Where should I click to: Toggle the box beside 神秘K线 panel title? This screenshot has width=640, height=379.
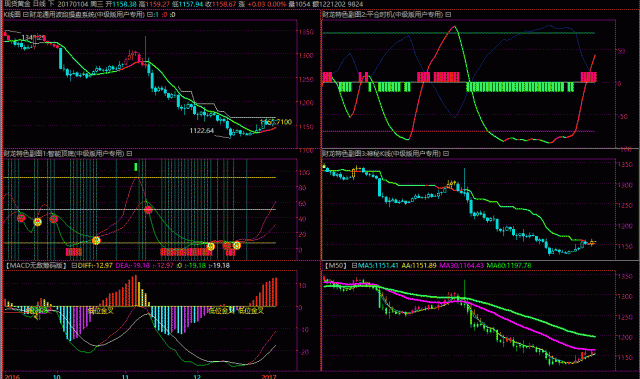point(446,154)
